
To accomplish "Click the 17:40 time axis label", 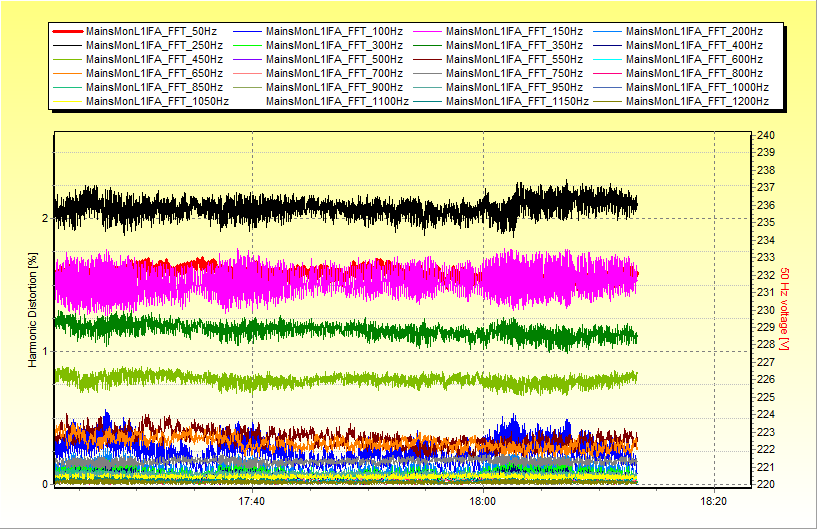I will (x=252, y=501).
